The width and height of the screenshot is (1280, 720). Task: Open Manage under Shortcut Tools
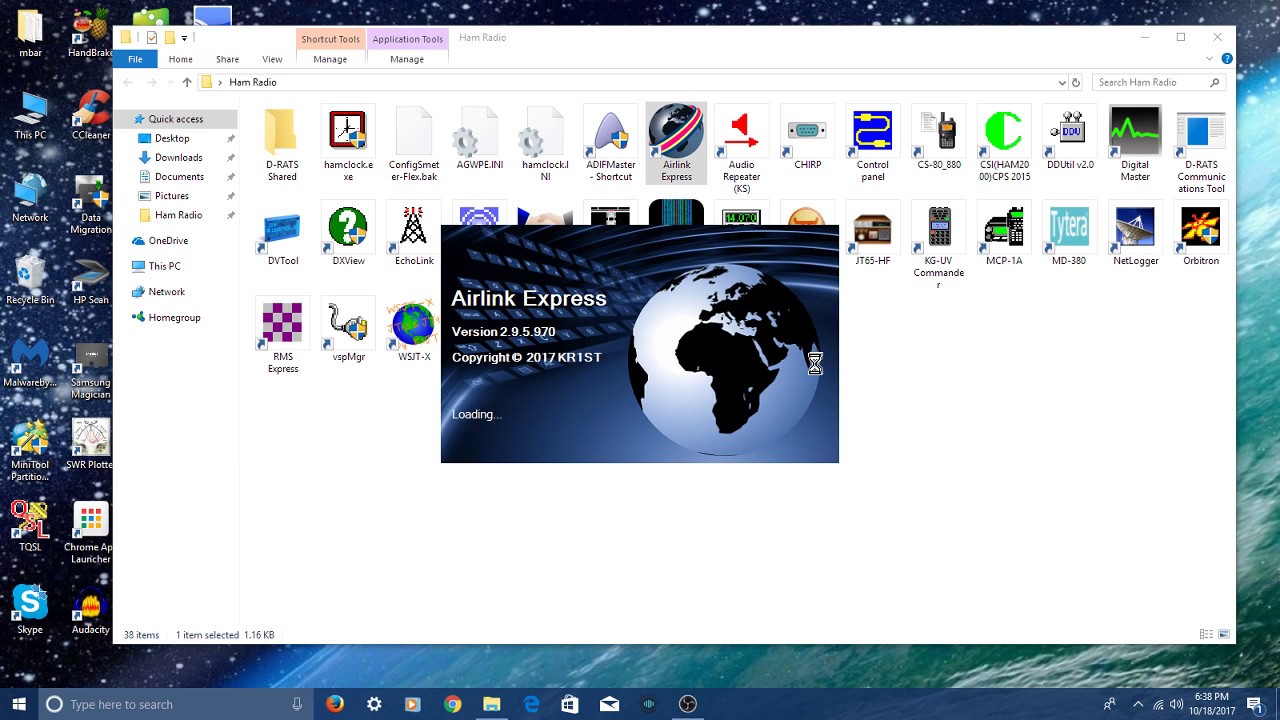tap(330, 59)
